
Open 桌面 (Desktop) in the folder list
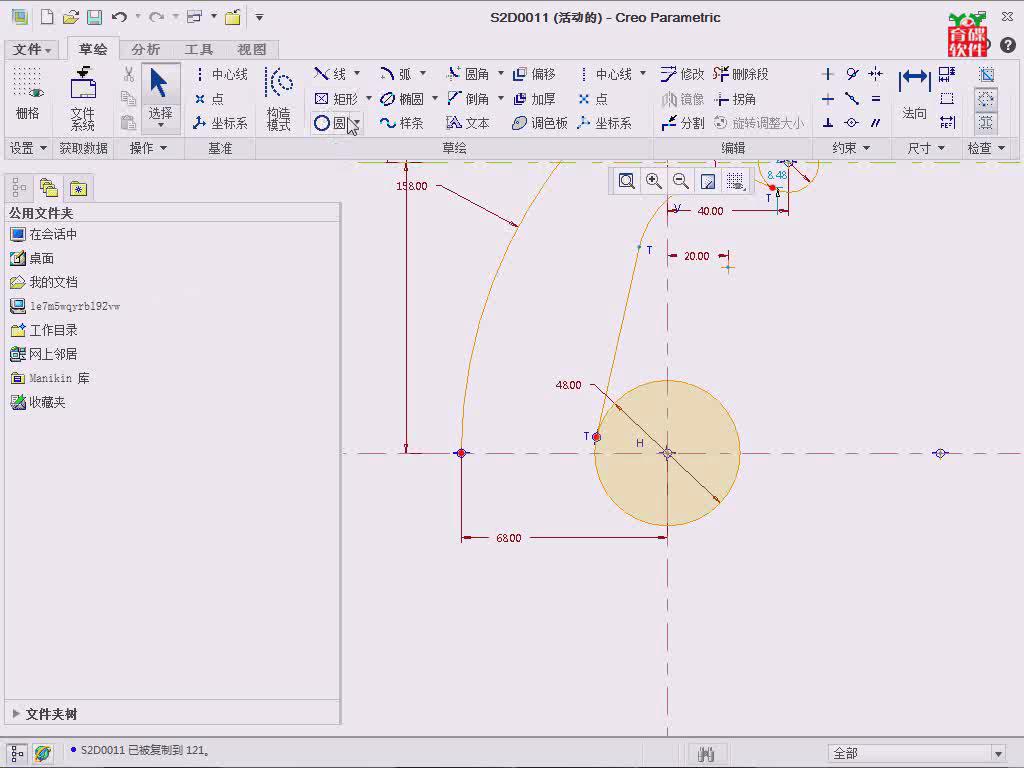pyautogui.click(x=32, y=259)
